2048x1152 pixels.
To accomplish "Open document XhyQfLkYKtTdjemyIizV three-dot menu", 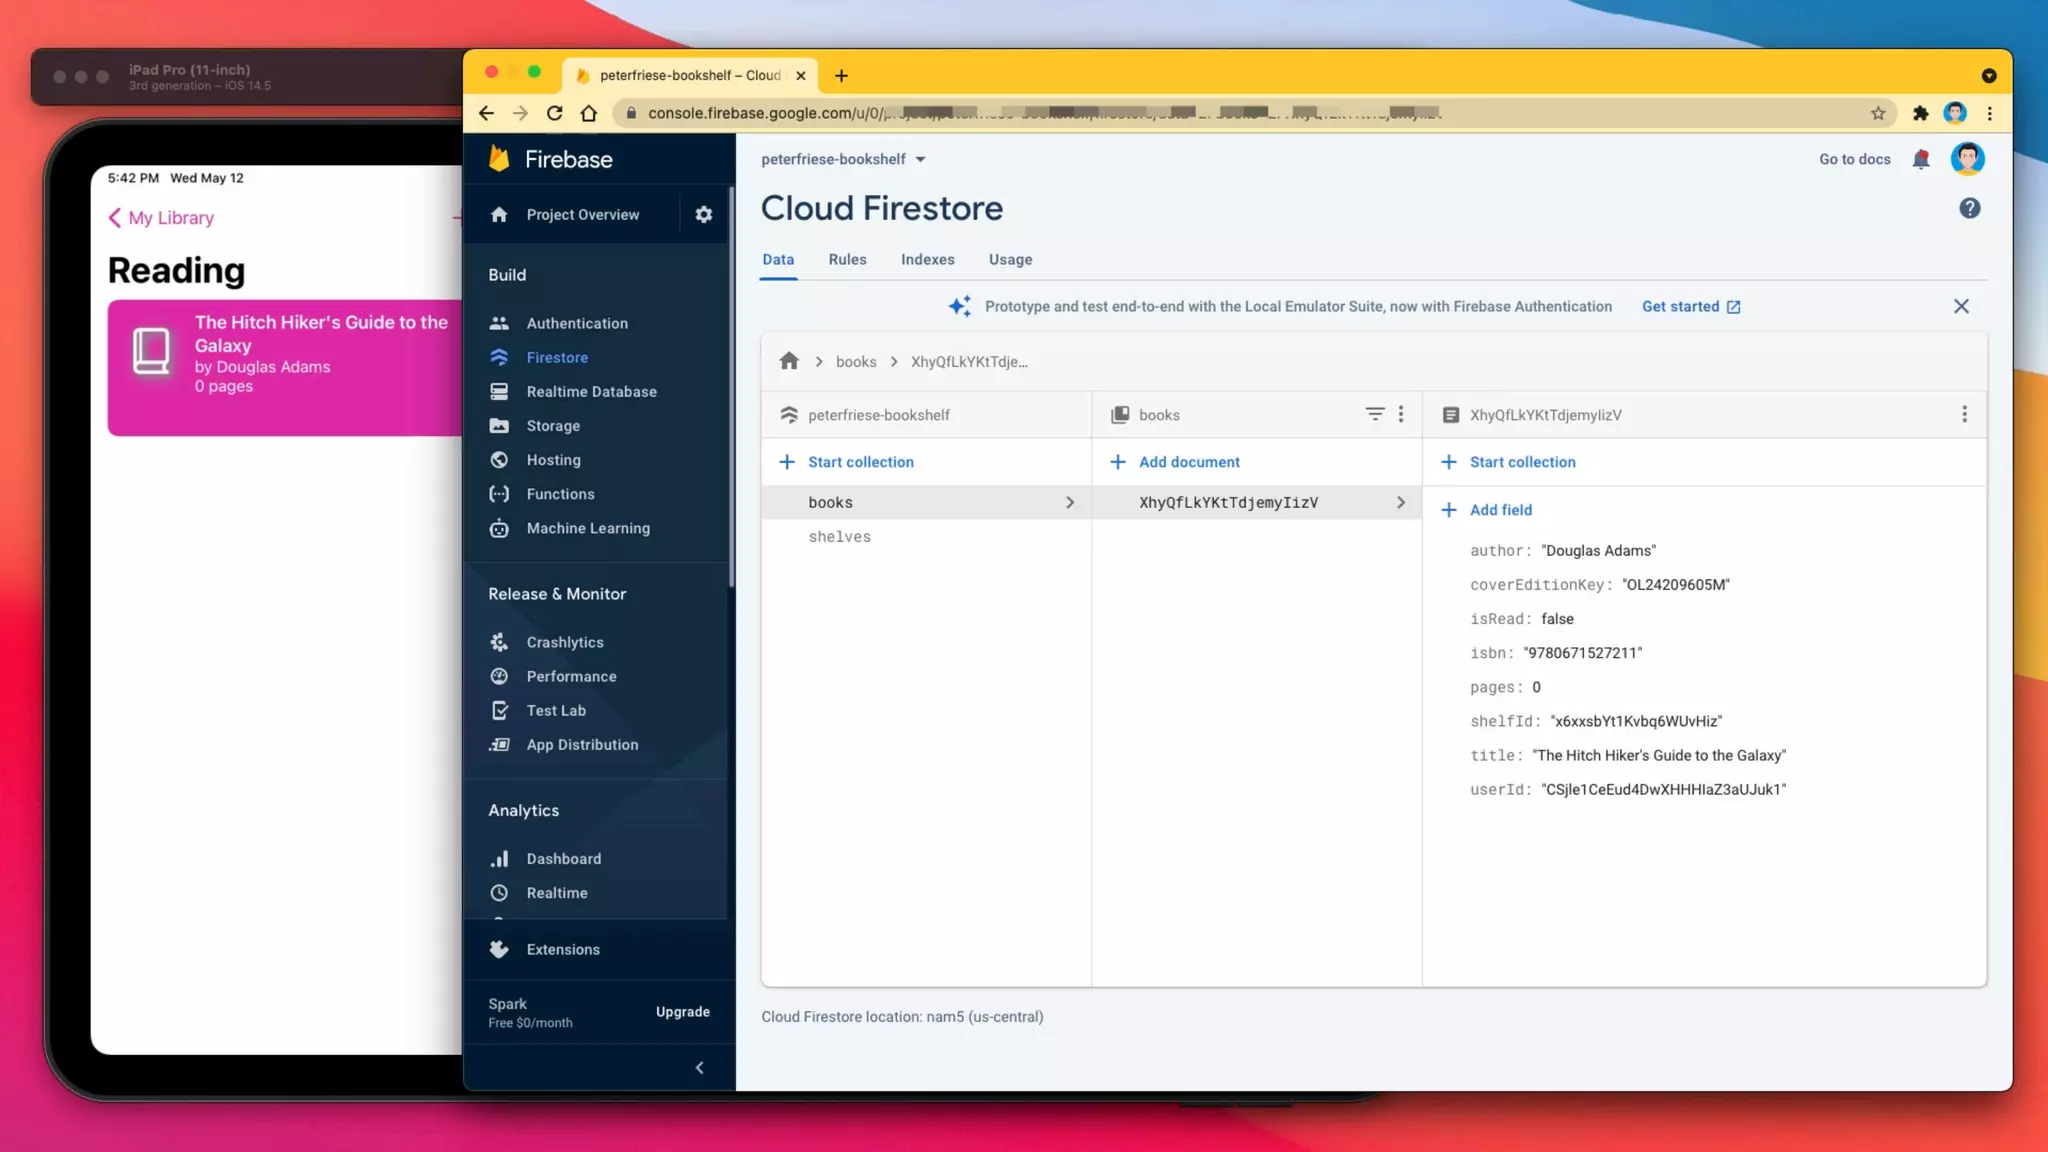I will point(1964,414).
